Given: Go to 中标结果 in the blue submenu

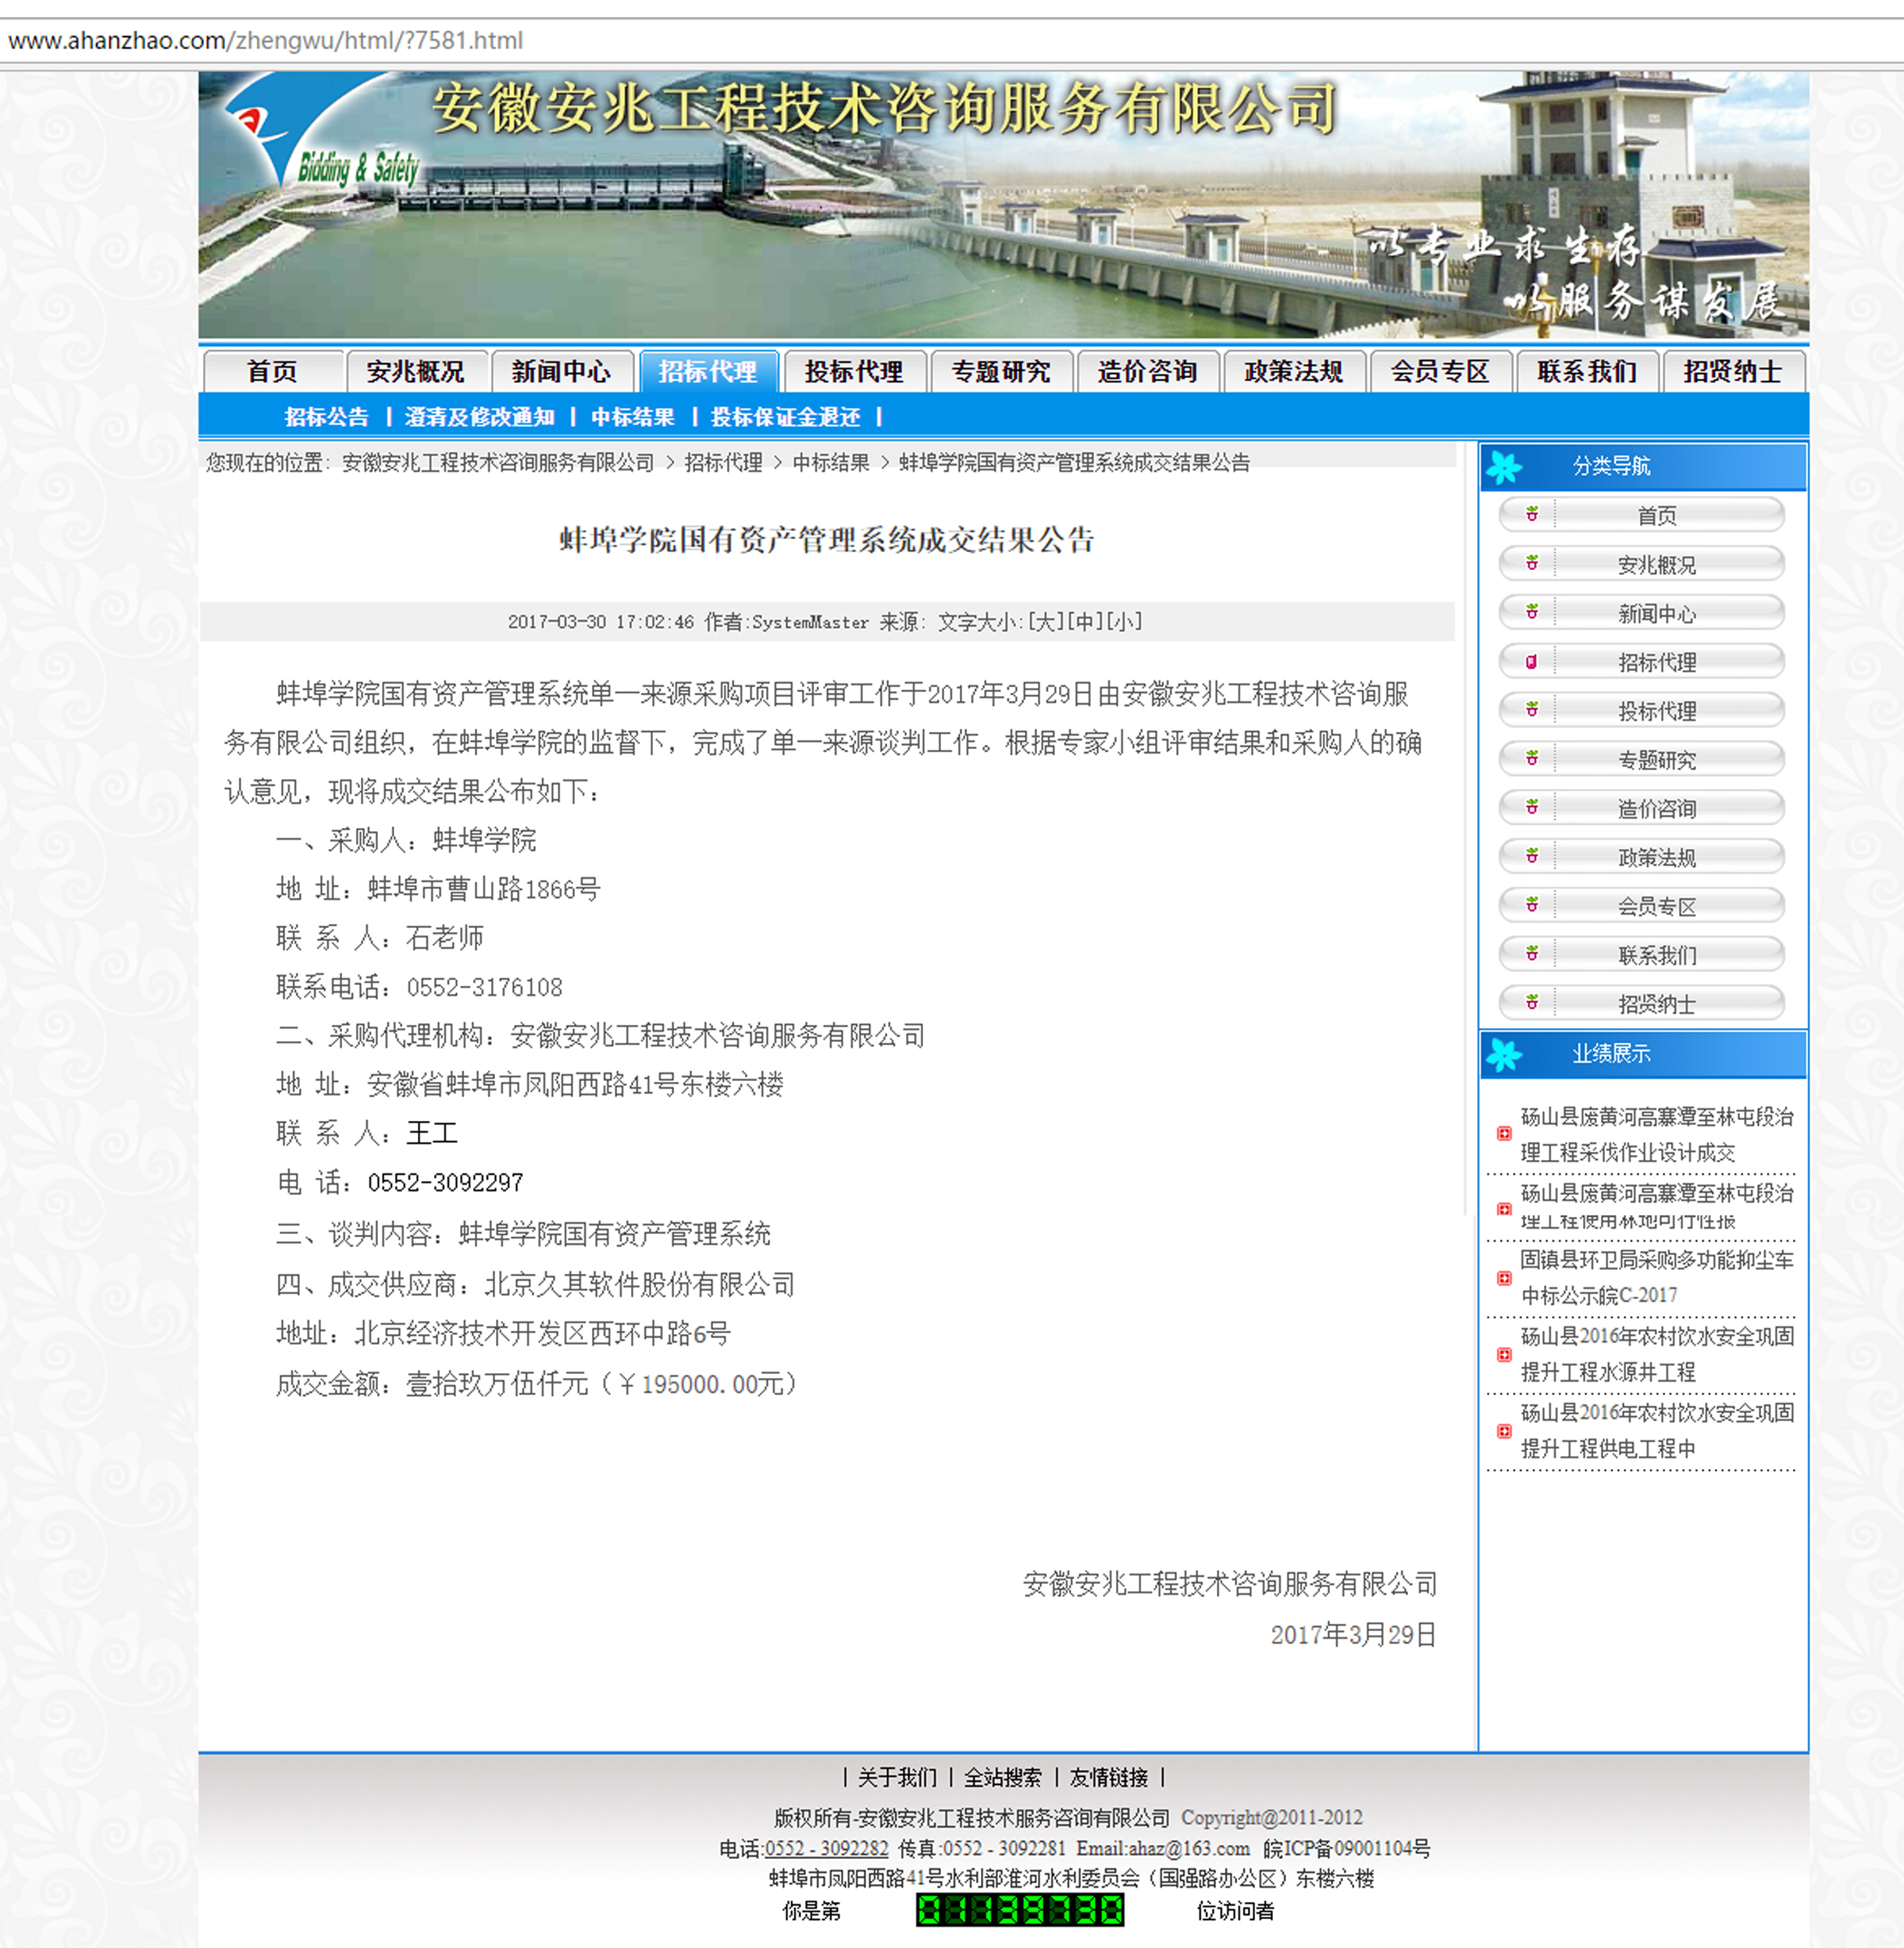Looking at the screenshot, I should 632,417.
